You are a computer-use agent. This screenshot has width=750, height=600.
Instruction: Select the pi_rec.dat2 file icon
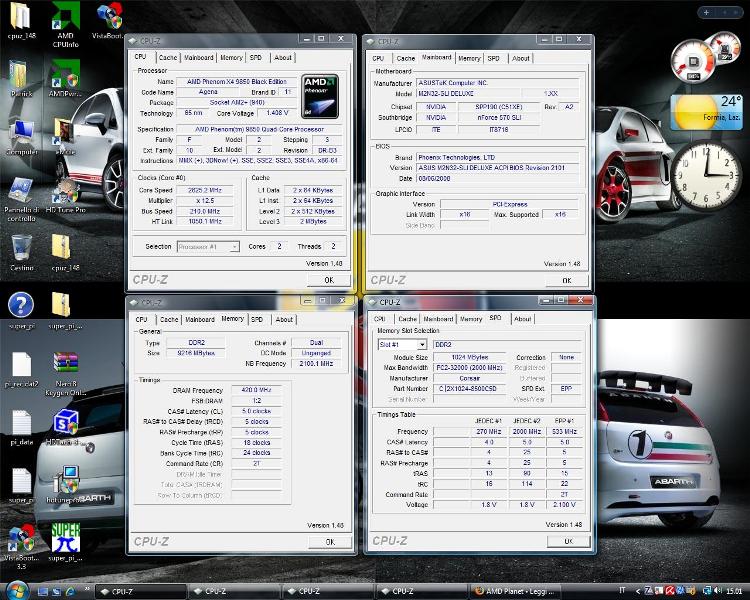[22, 369]
